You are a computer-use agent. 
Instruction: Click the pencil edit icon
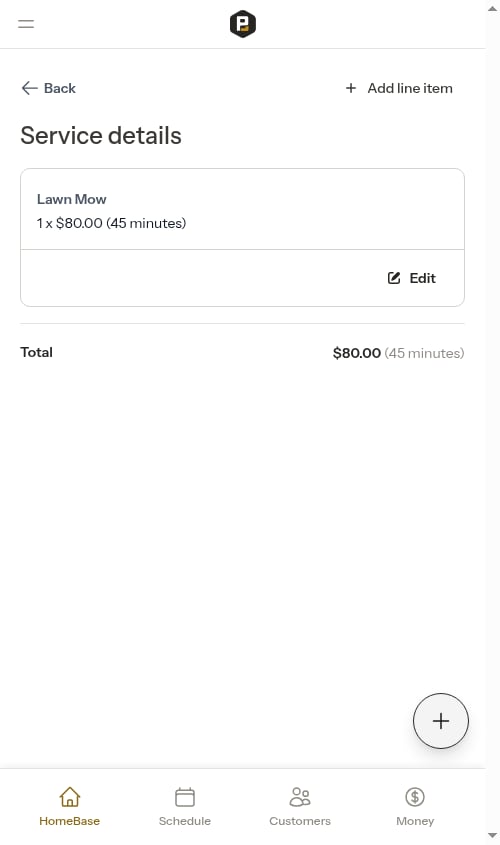[394, 278]
